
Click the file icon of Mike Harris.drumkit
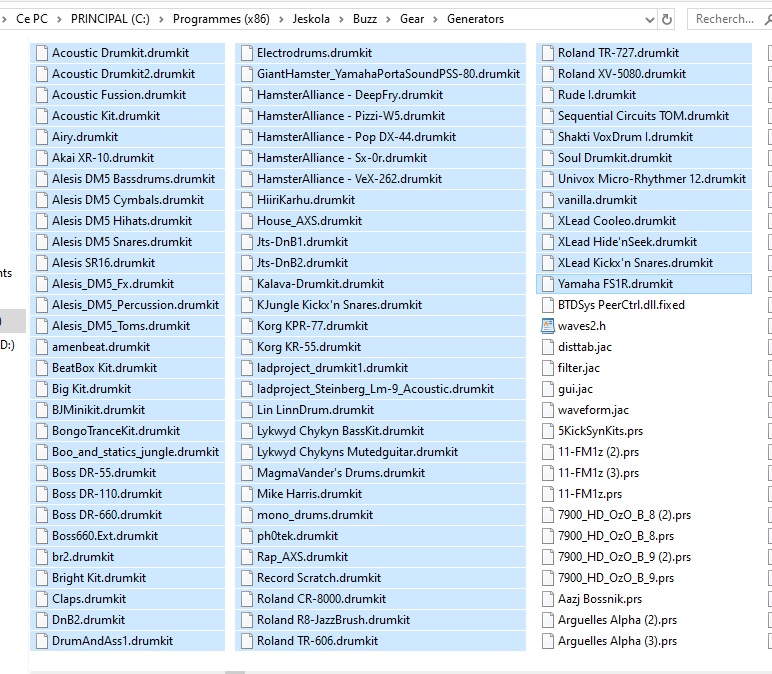tap(247, 494)
